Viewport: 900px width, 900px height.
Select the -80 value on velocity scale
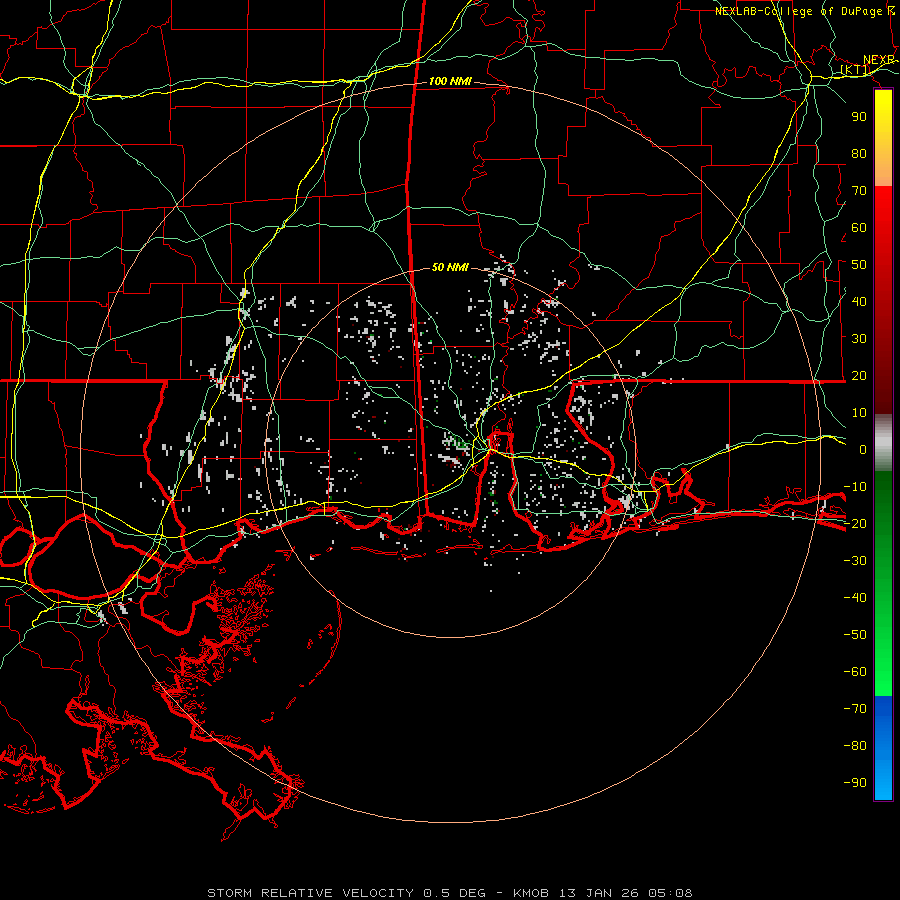[855, 746]
